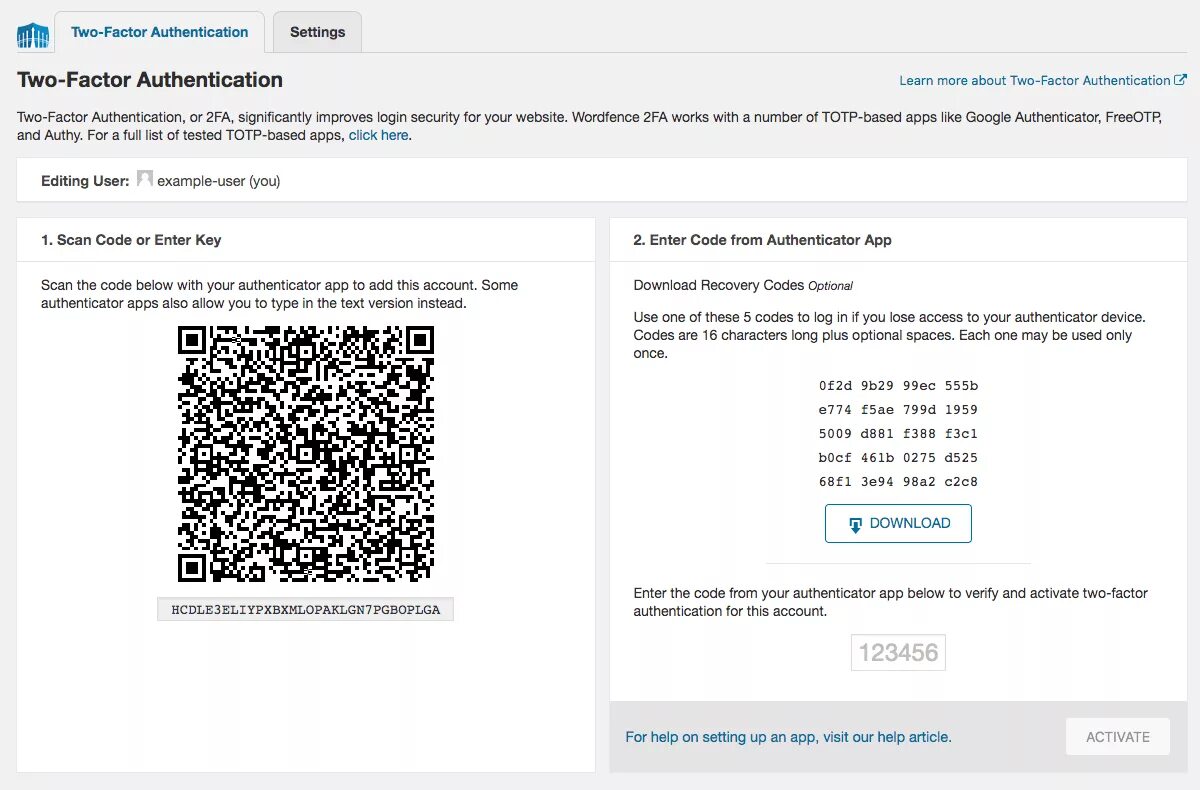Follow the "click here" tested apps link
This screenshot has height=790, width=1200.
pyautogui.click(x=378, y=135)
